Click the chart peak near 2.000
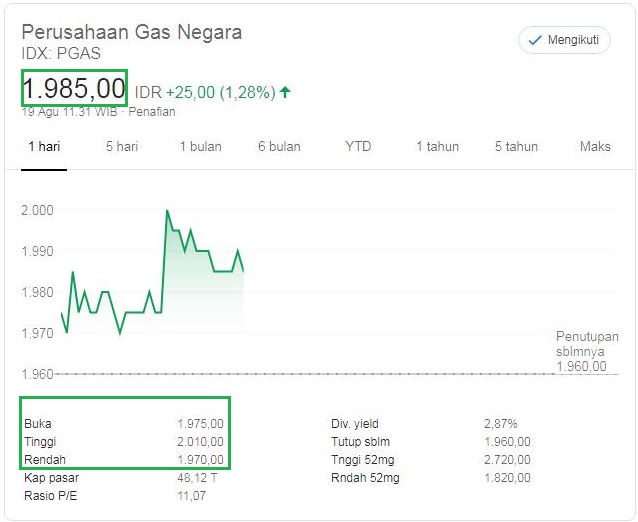Image resolution: width=638 pixels, height=522 pixels. click(x=167, y=212)
